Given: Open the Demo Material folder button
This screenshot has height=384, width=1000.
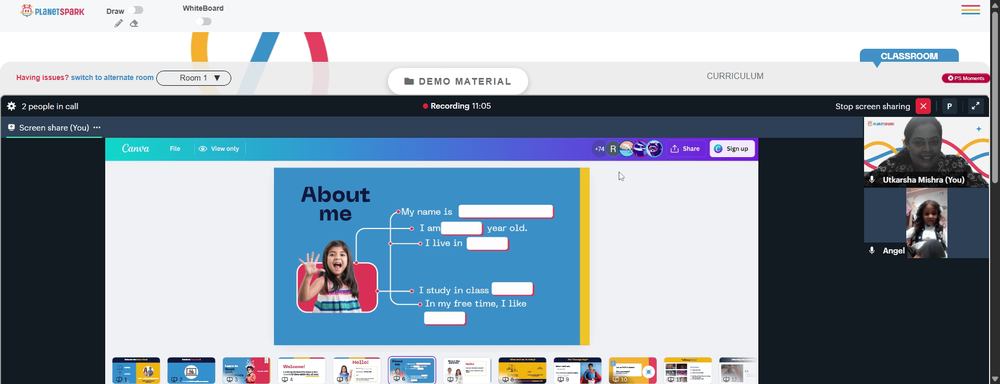Looking at the screenshot, I should pos(458,81).
